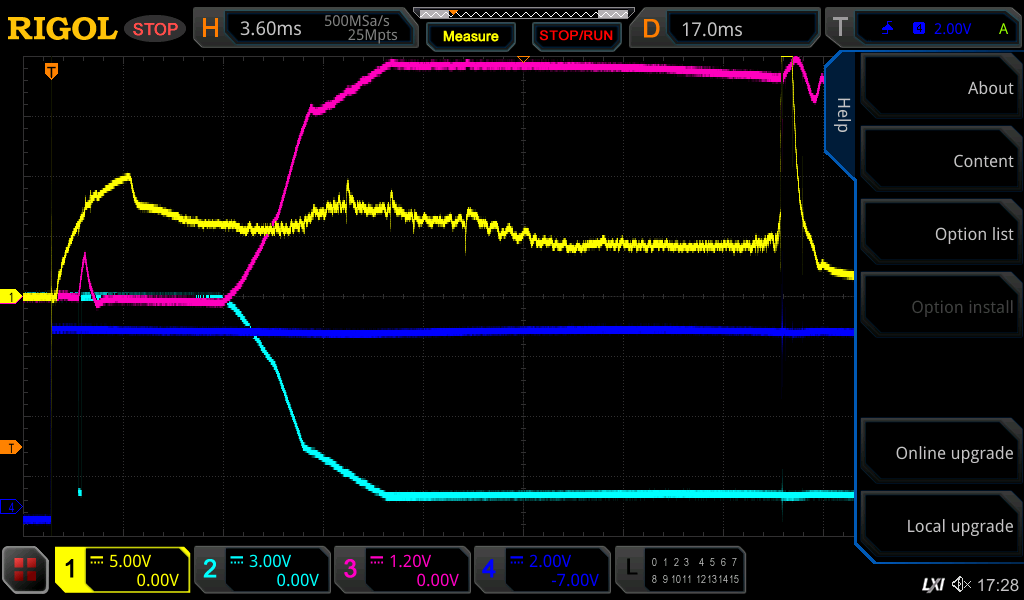Select About in Help menu
Screen dimensions: 1024x600
coord(940,88)
